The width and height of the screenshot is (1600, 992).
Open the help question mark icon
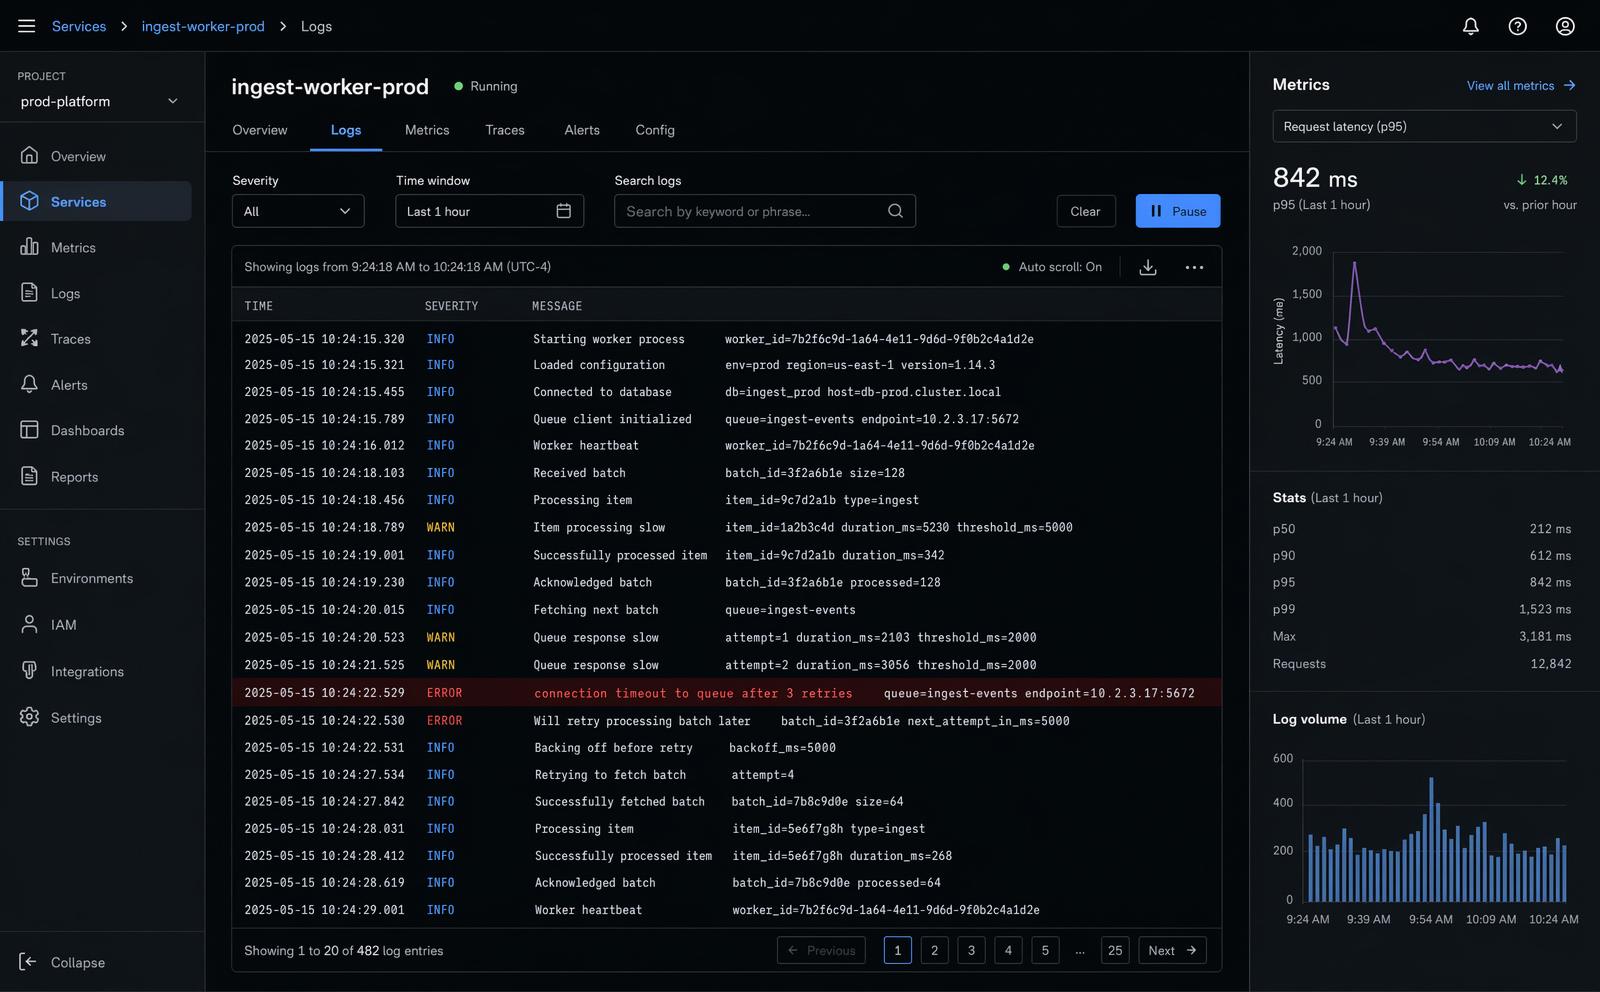[1517, 26]
